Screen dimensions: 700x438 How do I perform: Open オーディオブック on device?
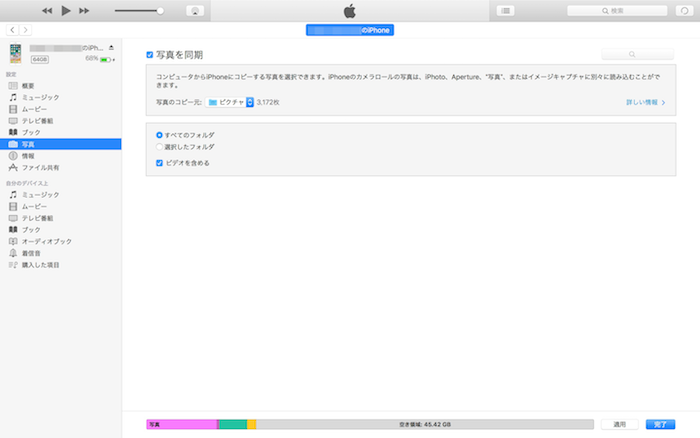click(61, 241)
